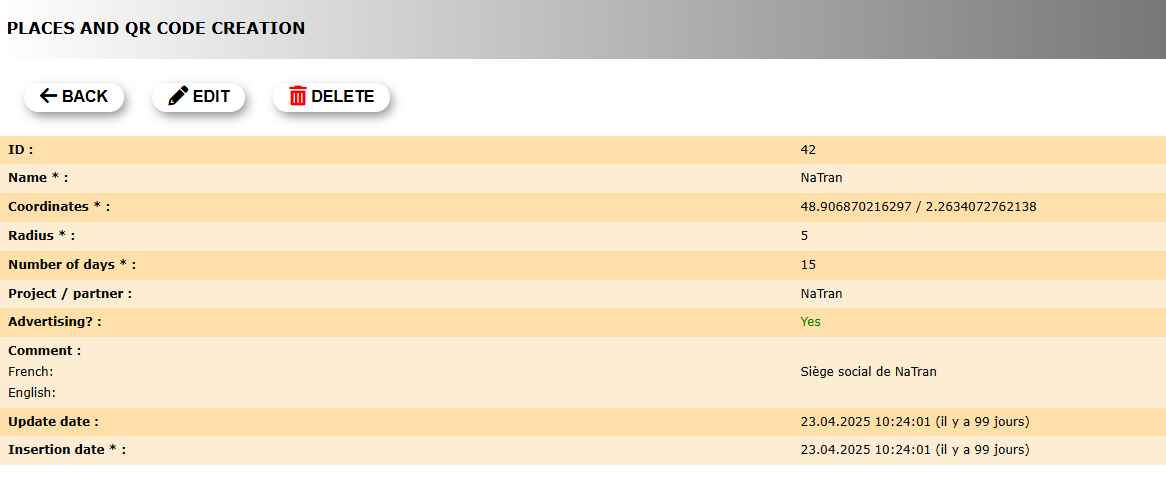The image size is (1166, 477).
Task: Click the coordinates value 48.906870216297 / 2.2634072762138
Action: [918, 207]
